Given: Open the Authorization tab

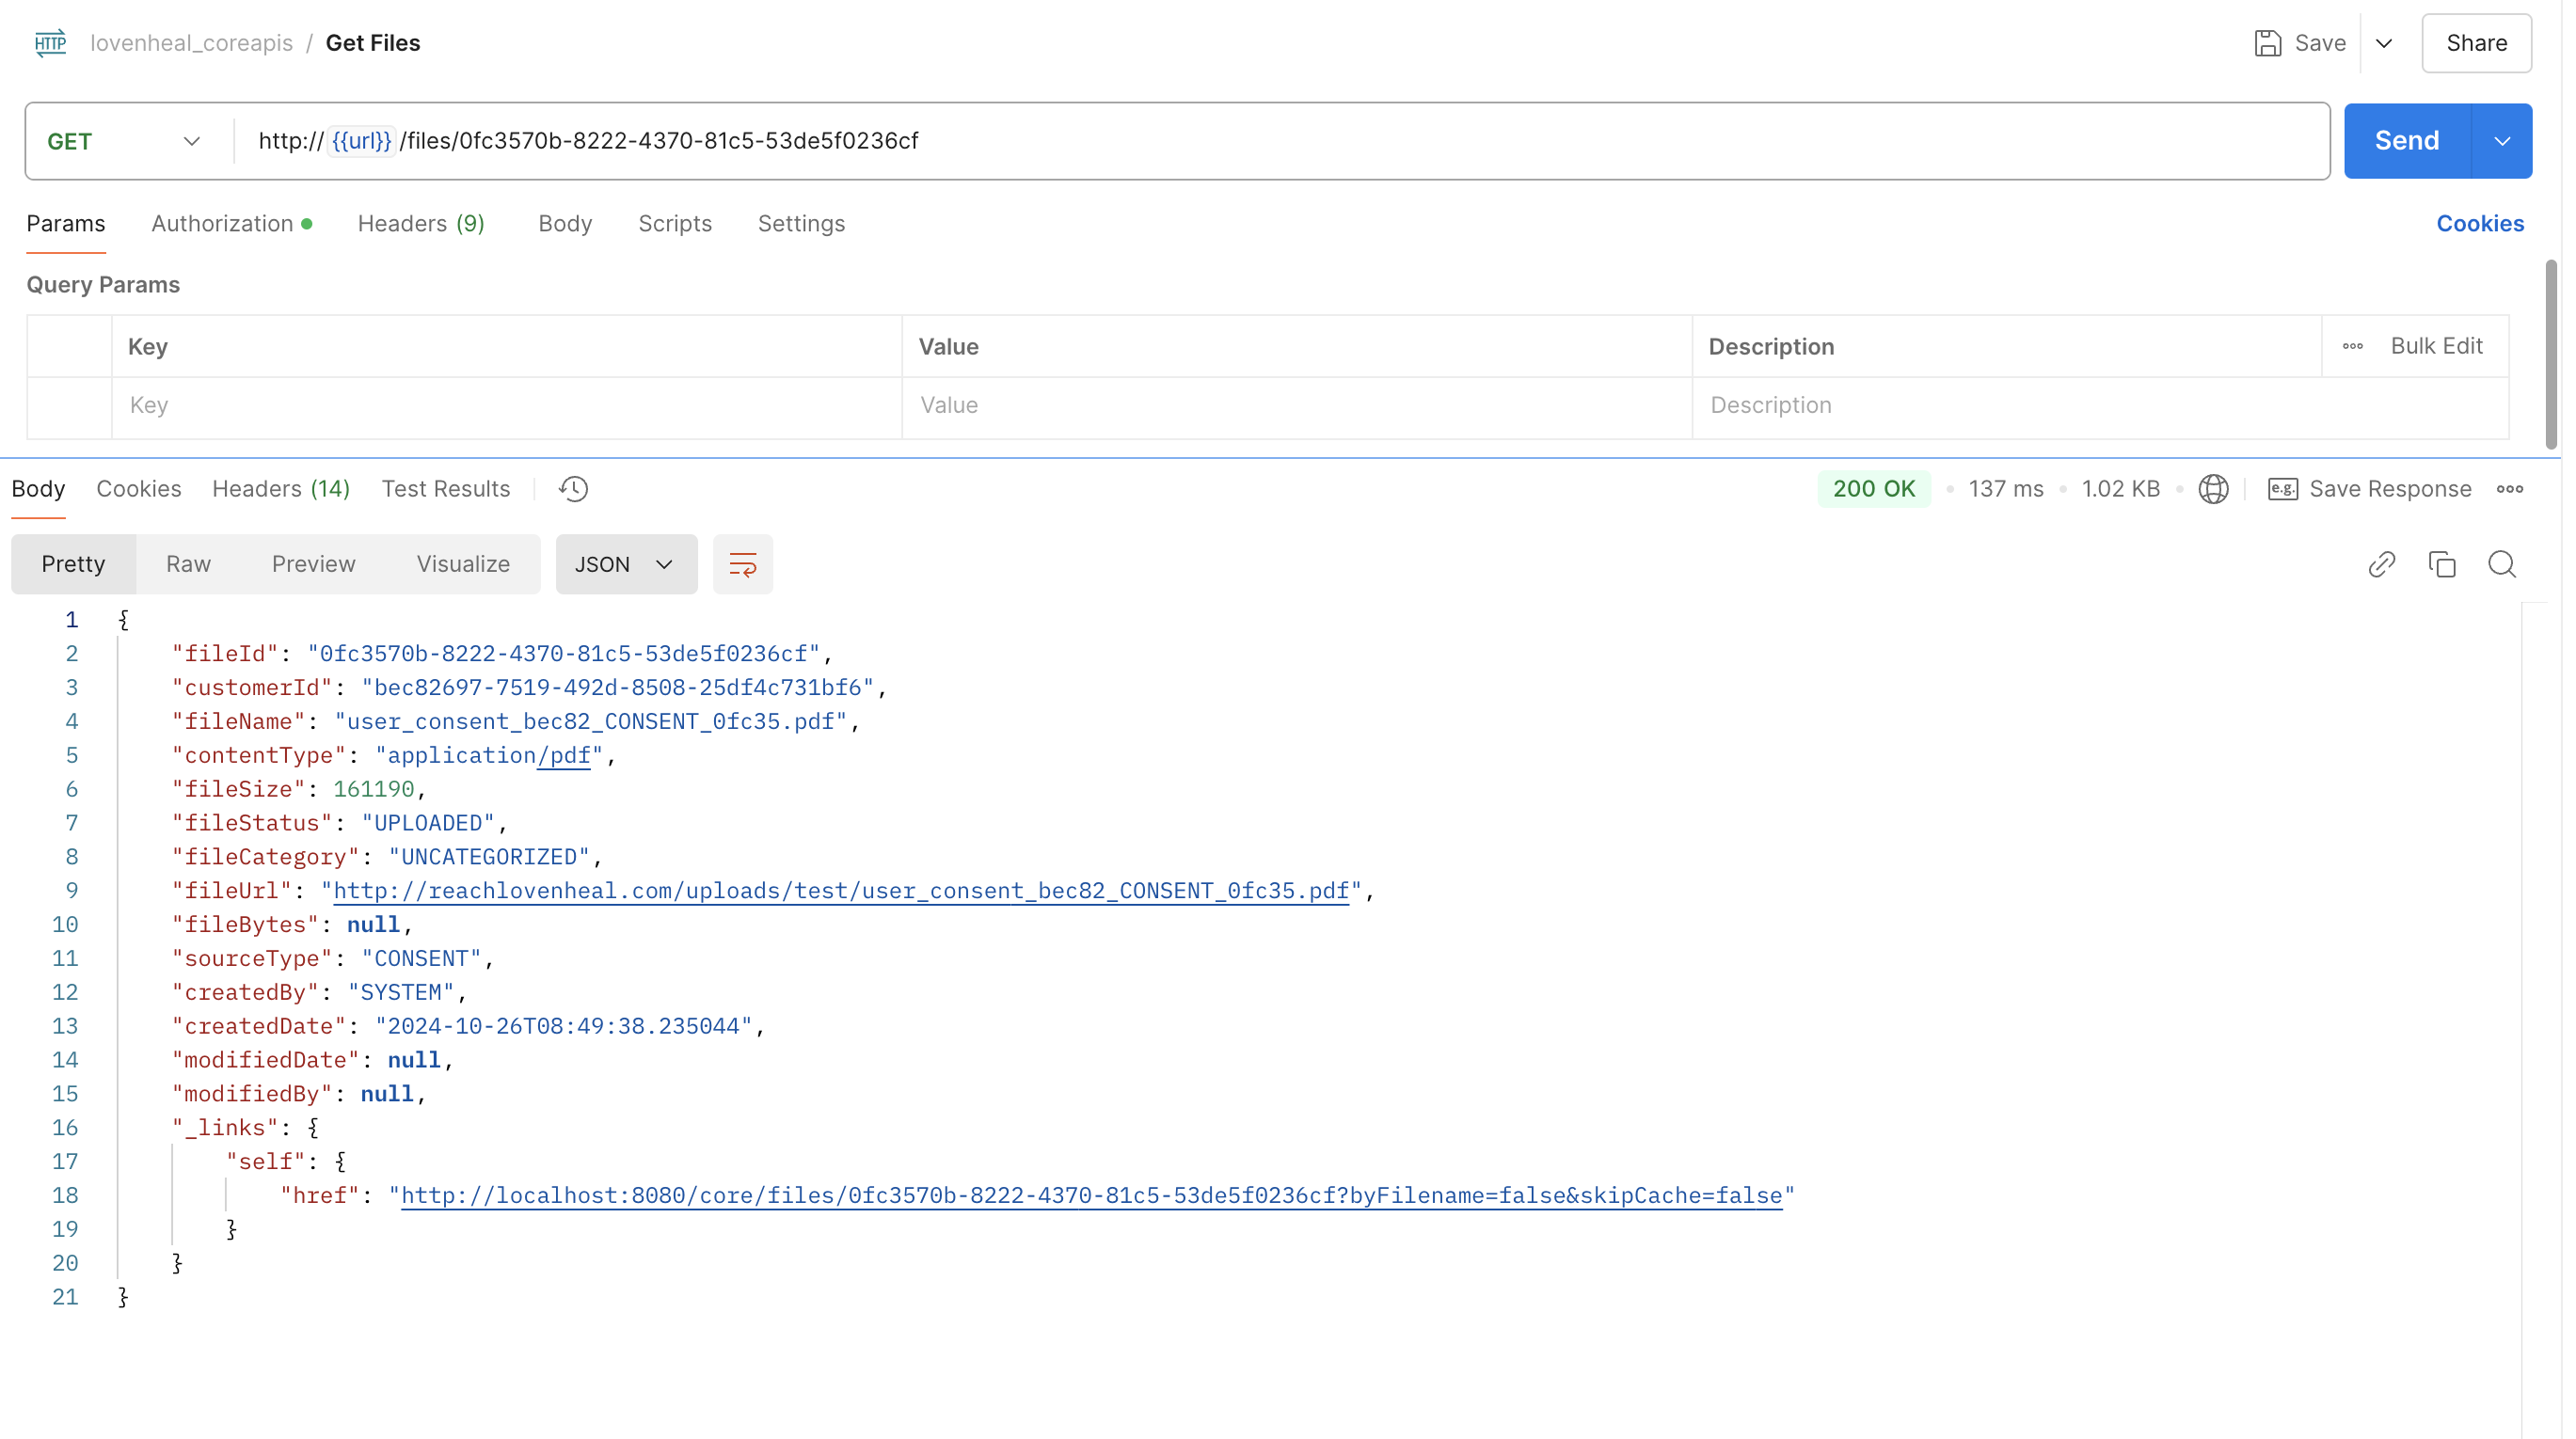Looking at the screenshot, I should pos(231,224).
